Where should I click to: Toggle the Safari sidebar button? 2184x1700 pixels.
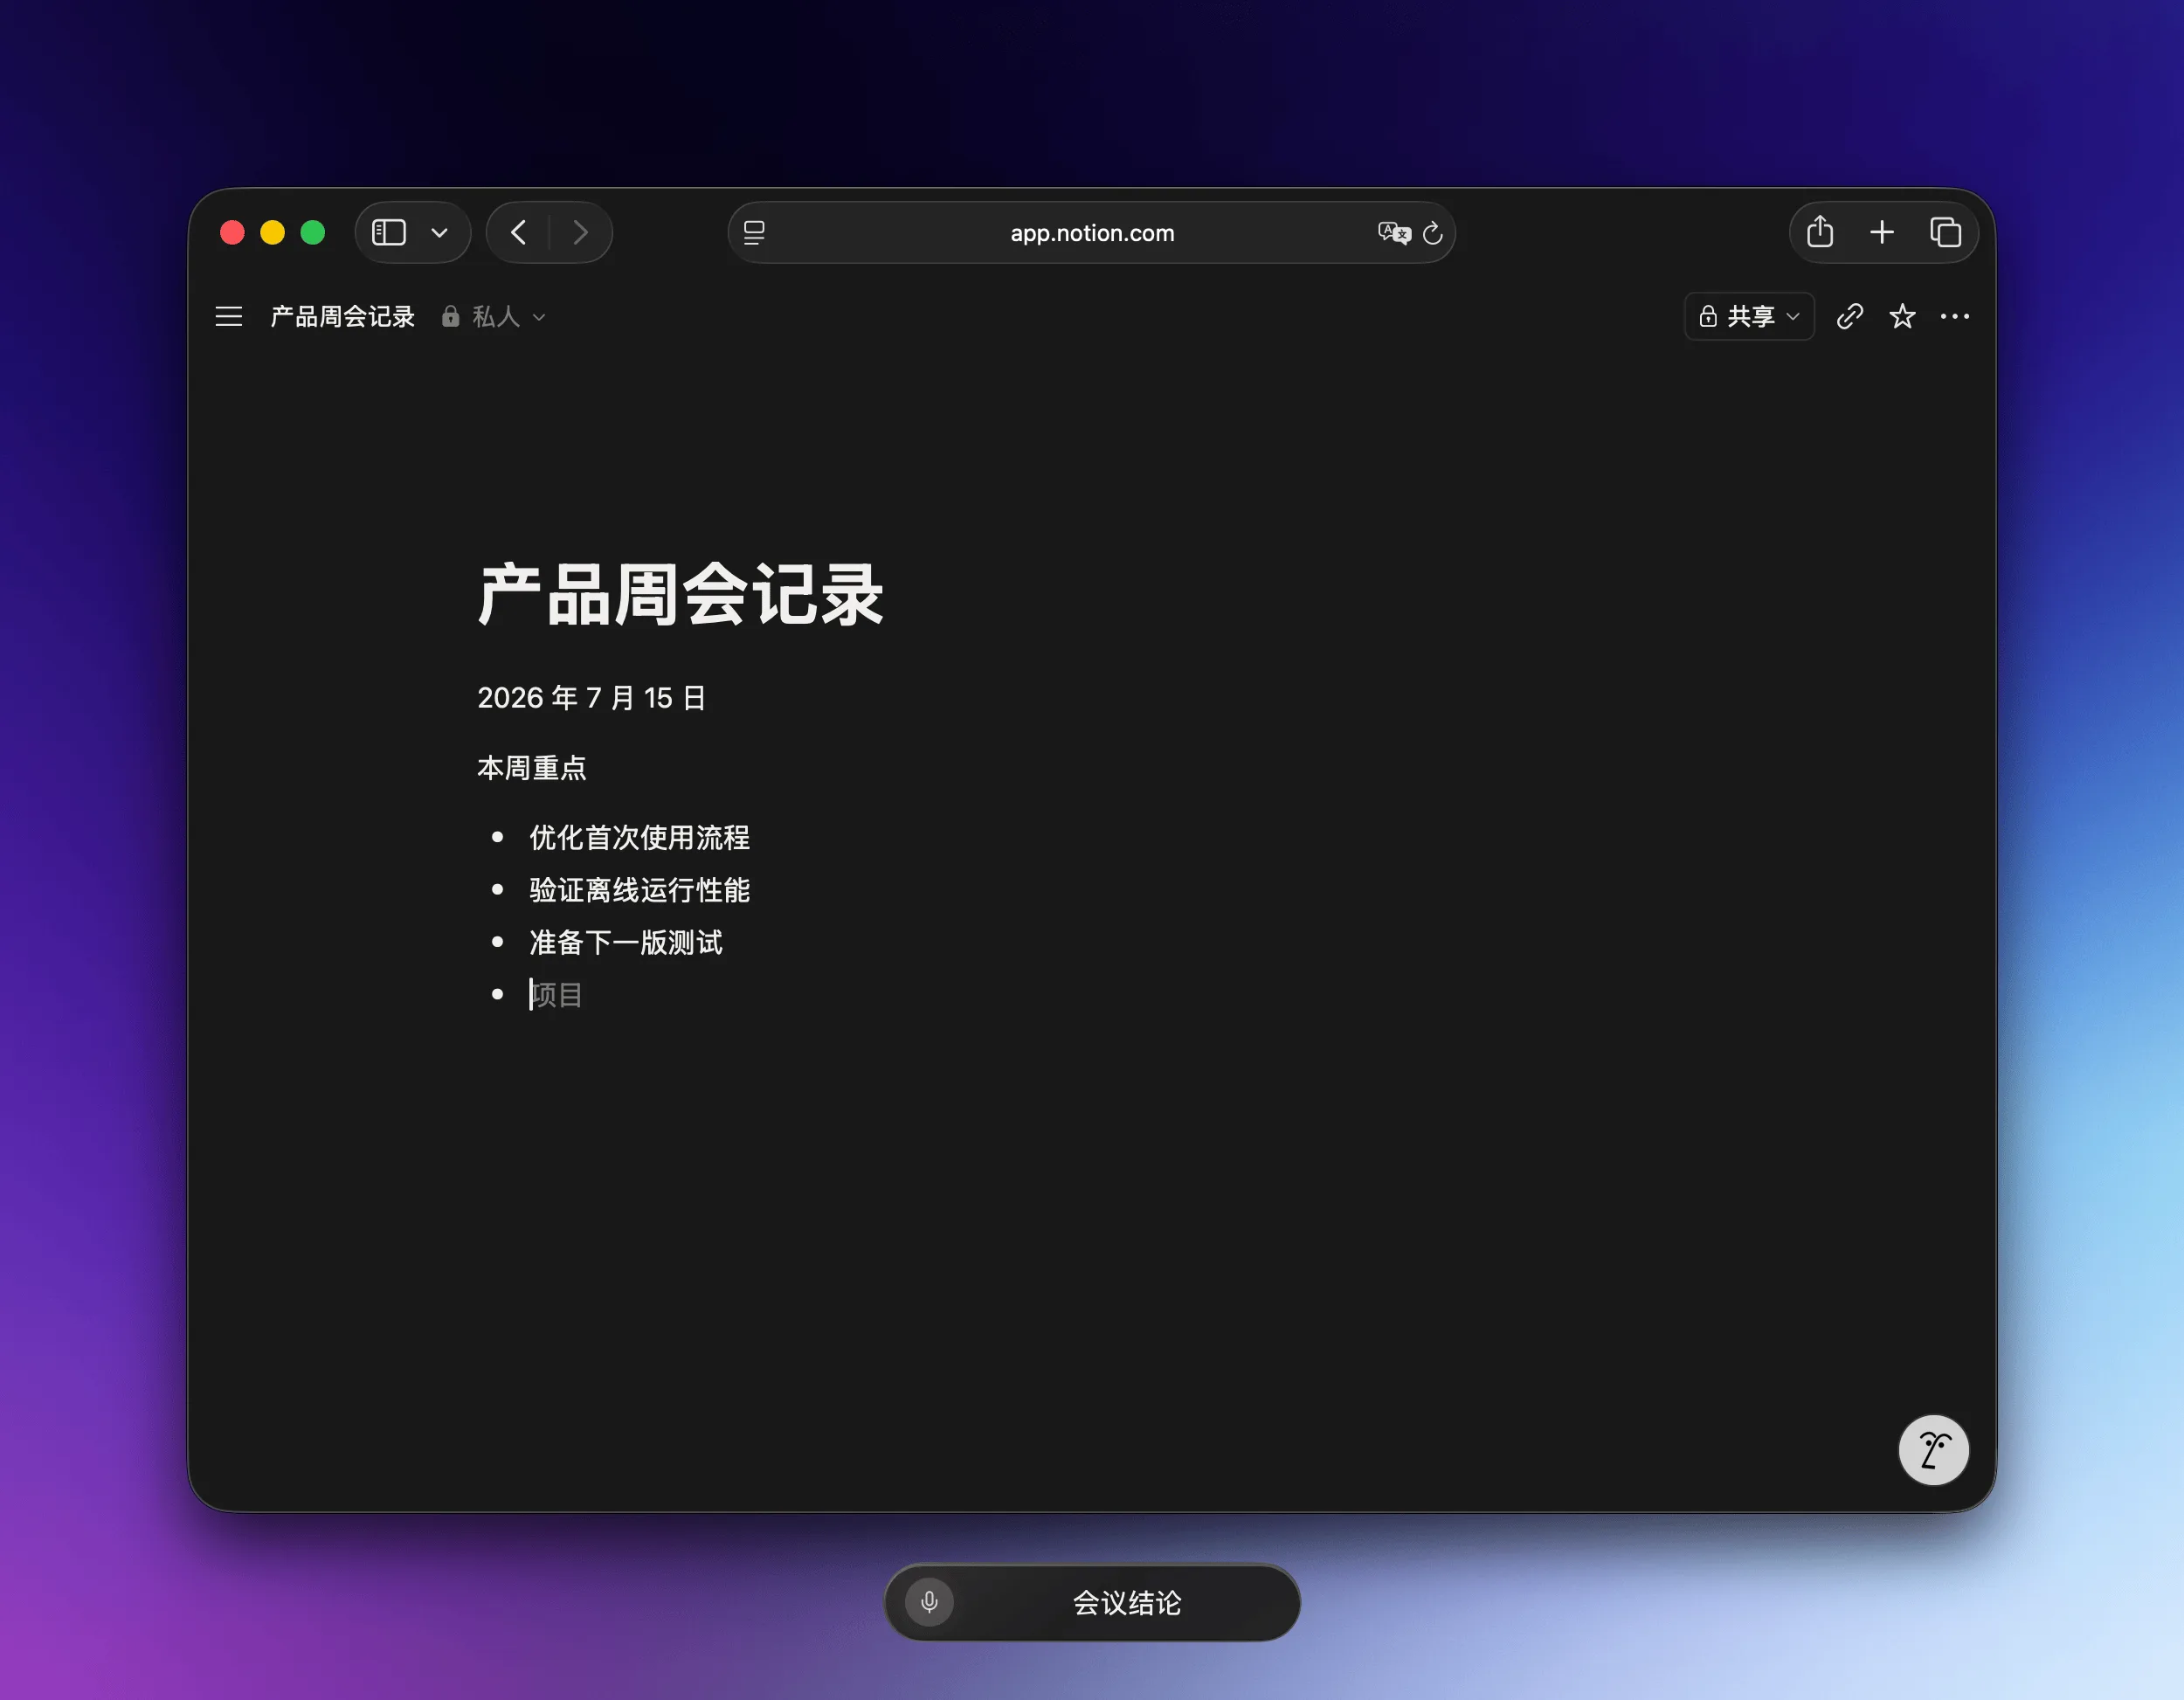click(x=389, y=233)
